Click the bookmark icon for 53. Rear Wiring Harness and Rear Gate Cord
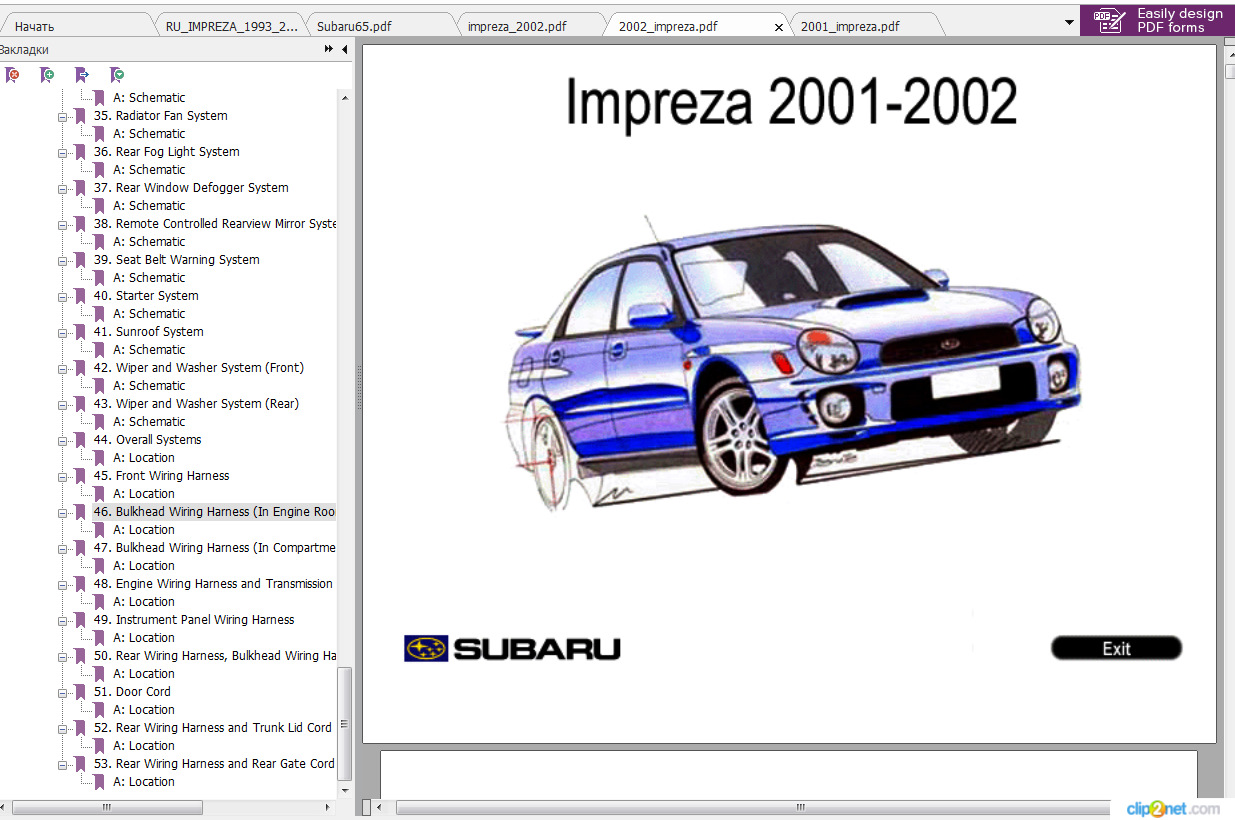The height and width of the screenshot is (820, 1235). pyautogui.click(x=80, y=764)
